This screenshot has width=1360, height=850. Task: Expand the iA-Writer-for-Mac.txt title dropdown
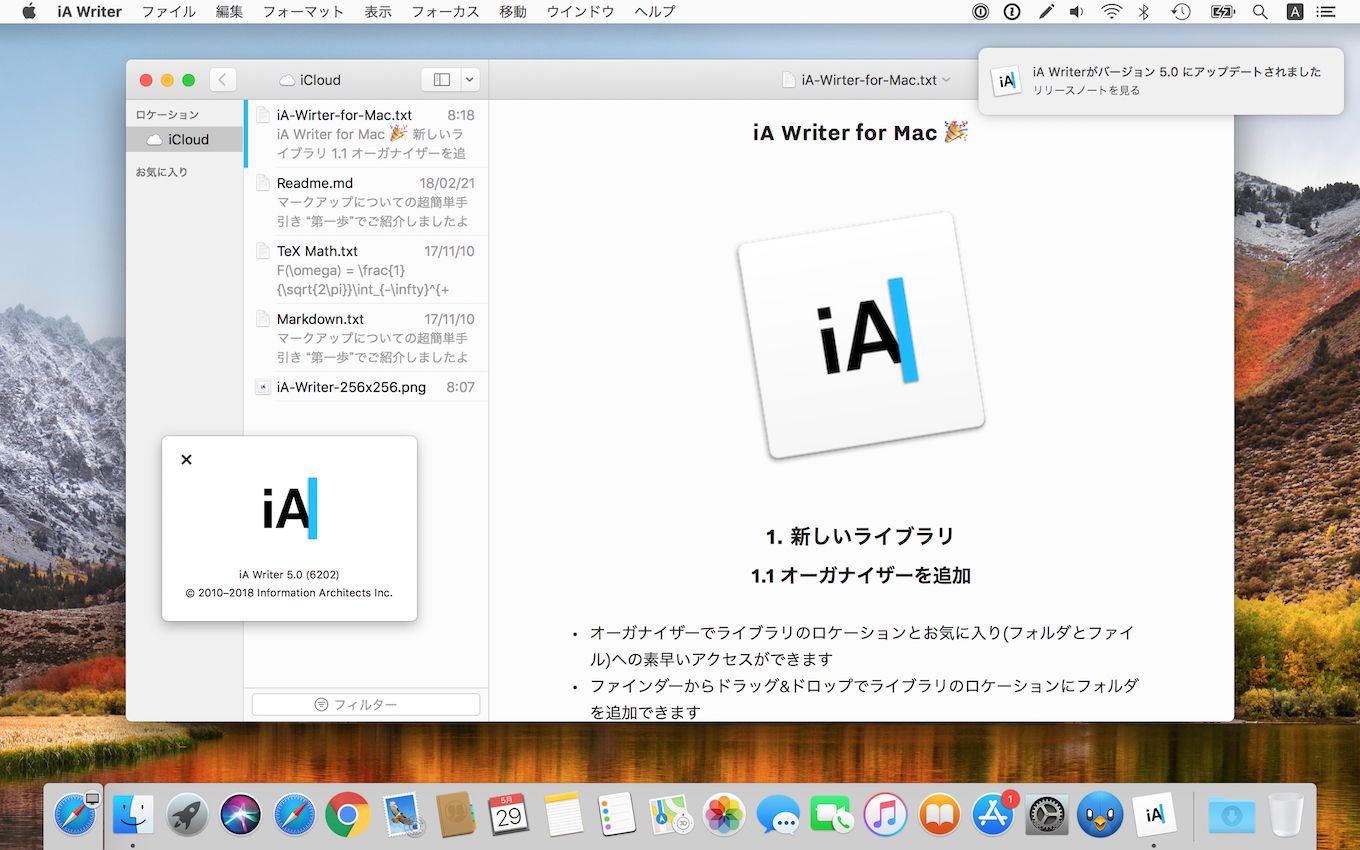(x=946, y=80)
